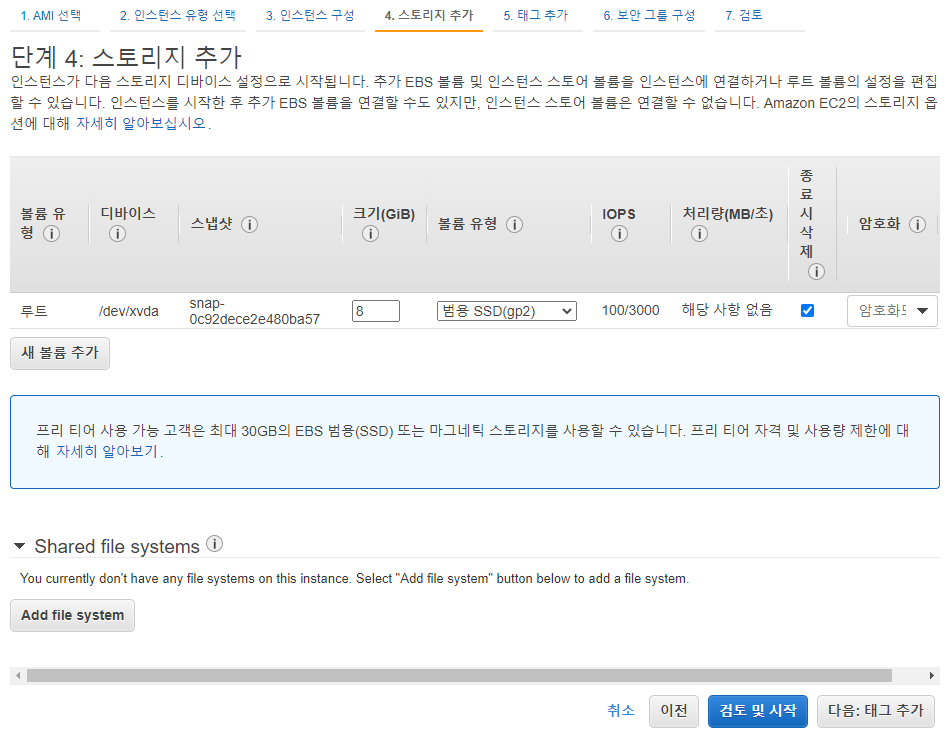Click Add file system button
Image resolution: width=948 pixels, height=740 pixels.
73,615
